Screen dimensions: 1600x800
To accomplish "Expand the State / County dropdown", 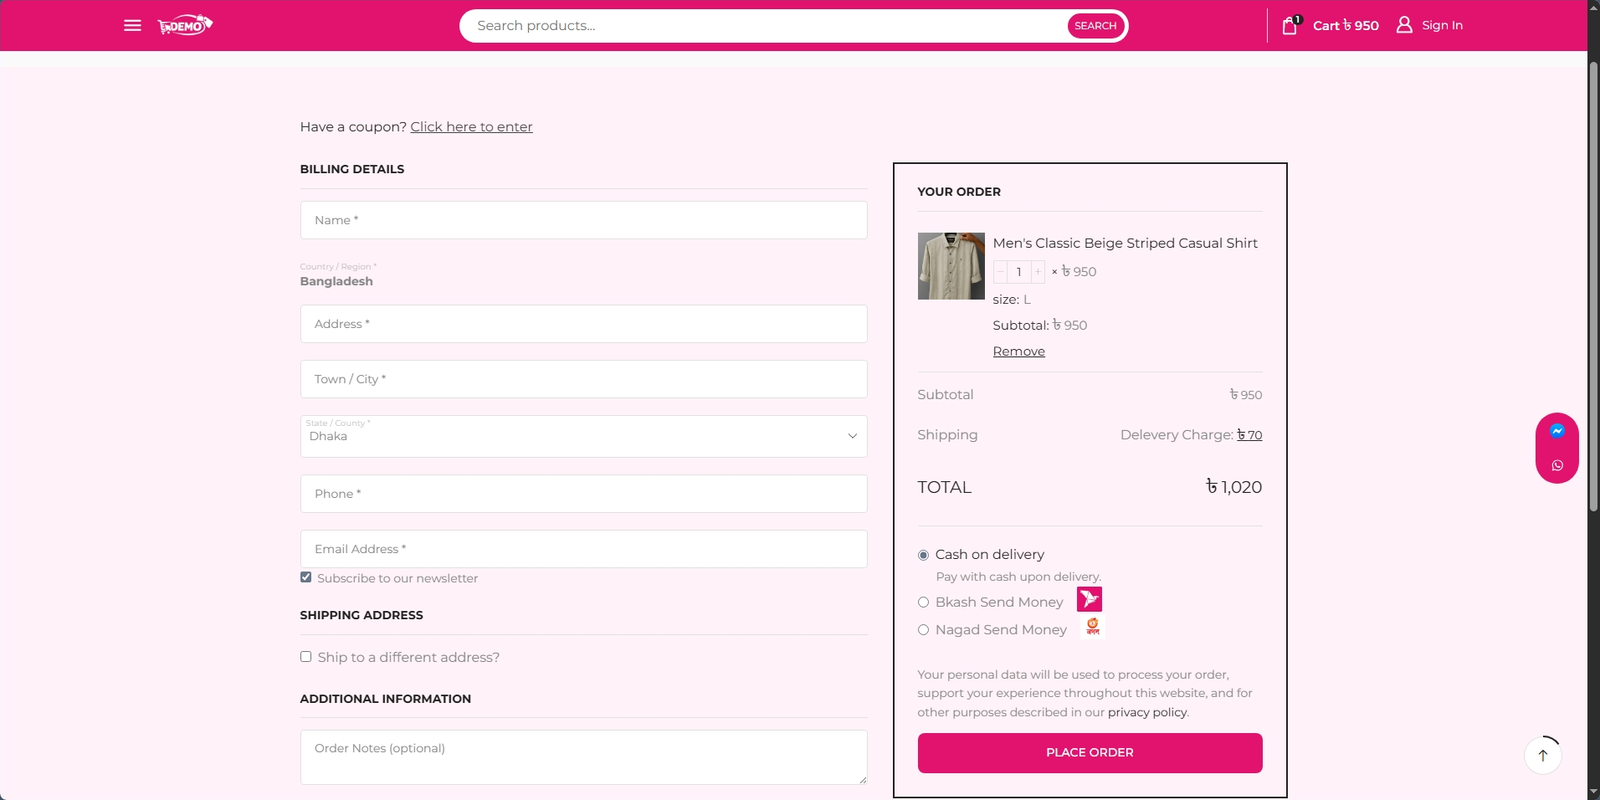I will click(583, 437).
